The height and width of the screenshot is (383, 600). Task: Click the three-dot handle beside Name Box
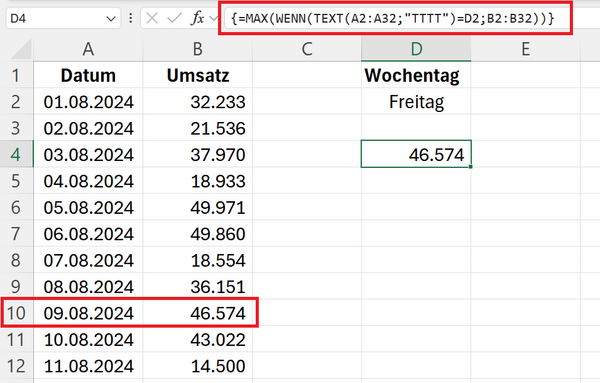131,18
